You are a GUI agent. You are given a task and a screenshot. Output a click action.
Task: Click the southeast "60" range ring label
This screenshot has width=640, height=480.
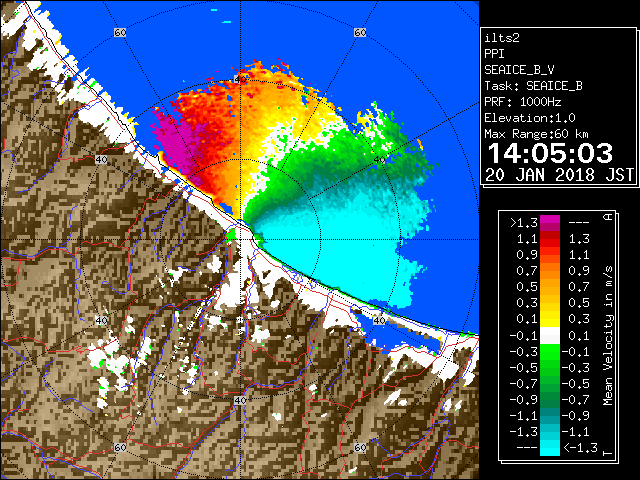[360, 447]
